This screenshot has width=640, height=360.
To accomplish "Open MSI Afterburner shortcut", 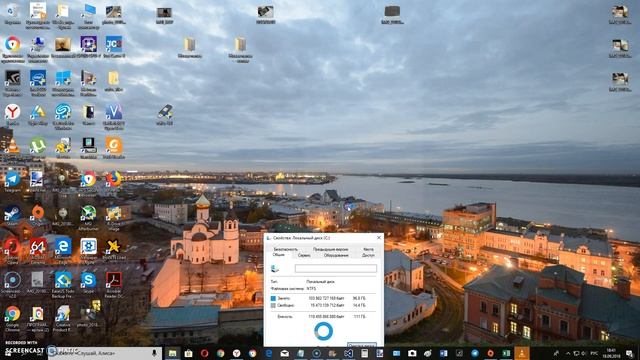I will [x=88, y=217].
